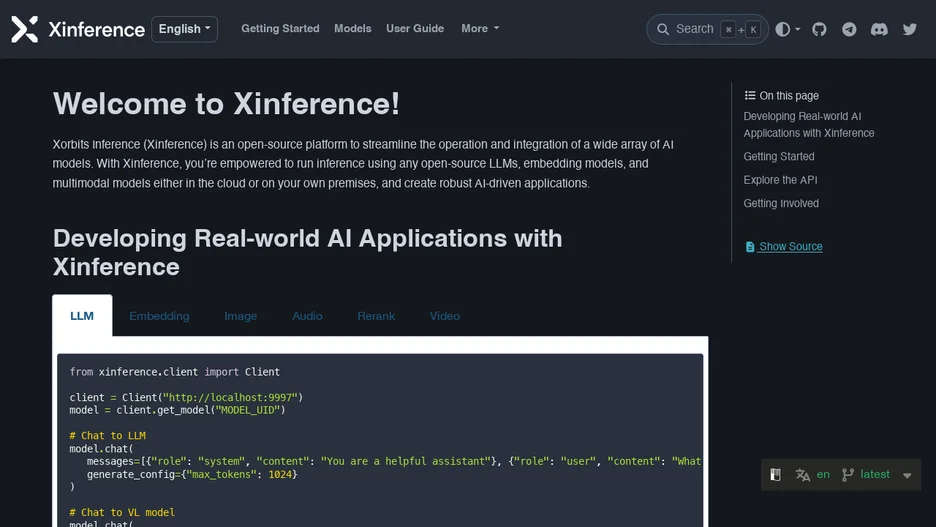Jump to Getting Started in sidebar
The width and height of the screenshot is (936, 527).
[x=778, y=156]
